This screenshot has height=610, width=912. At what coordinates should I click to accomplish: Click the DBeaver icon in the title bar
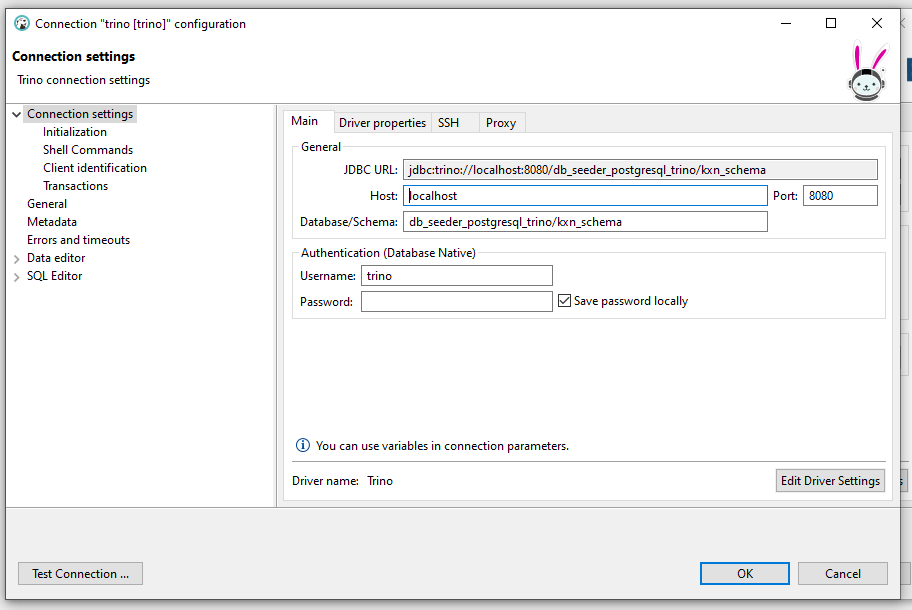pyautogui.click(x=22, y=23)
